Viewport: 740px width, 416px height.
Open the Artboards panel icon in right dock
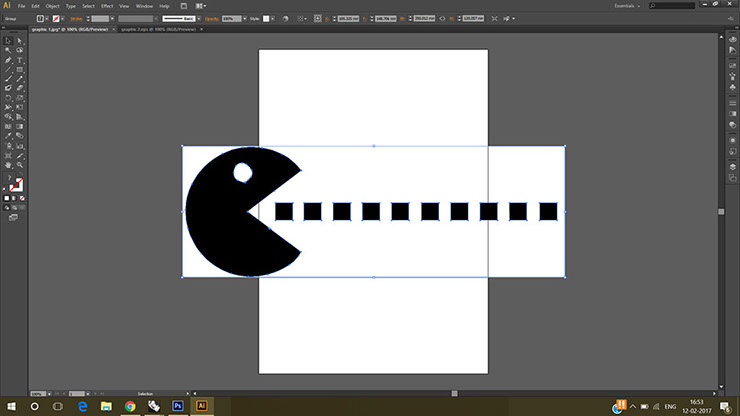[732, 178]
